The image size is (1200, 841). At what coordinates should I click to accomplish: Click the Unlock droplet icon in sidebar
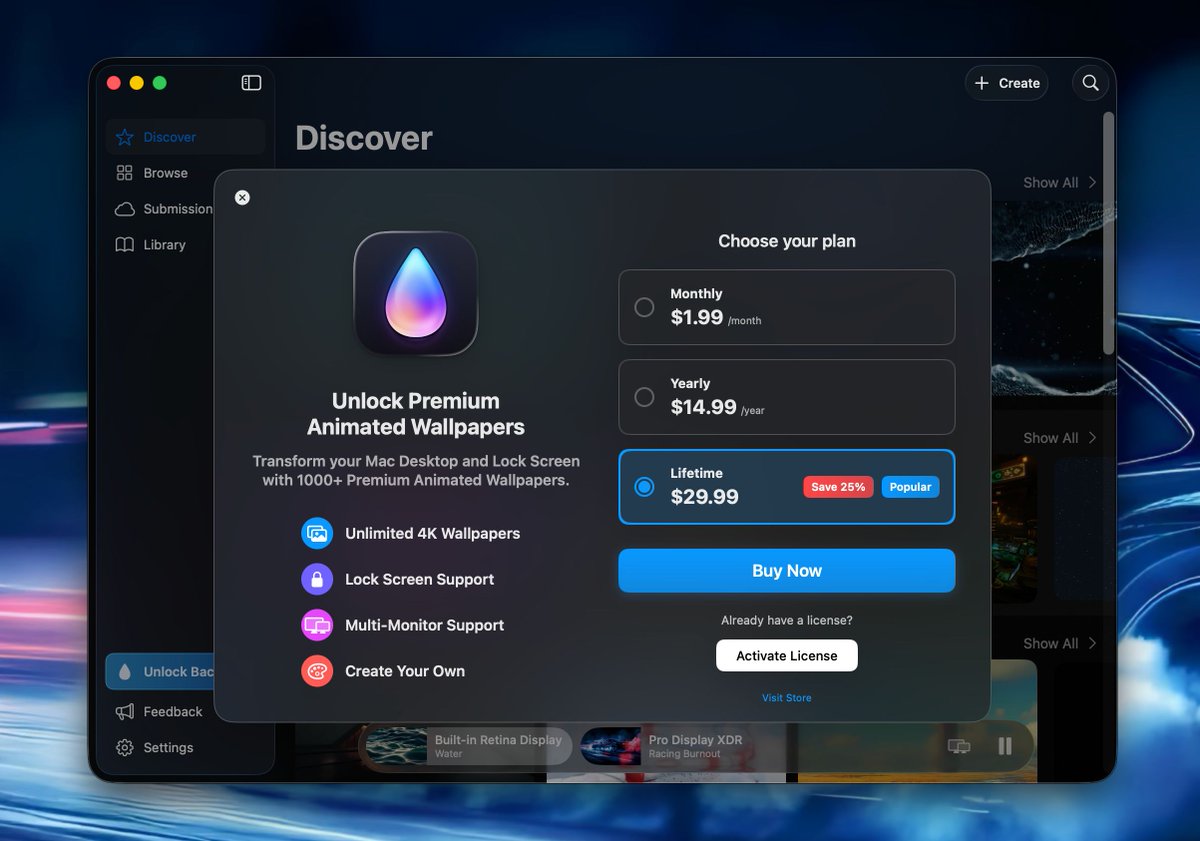point(124,672)
